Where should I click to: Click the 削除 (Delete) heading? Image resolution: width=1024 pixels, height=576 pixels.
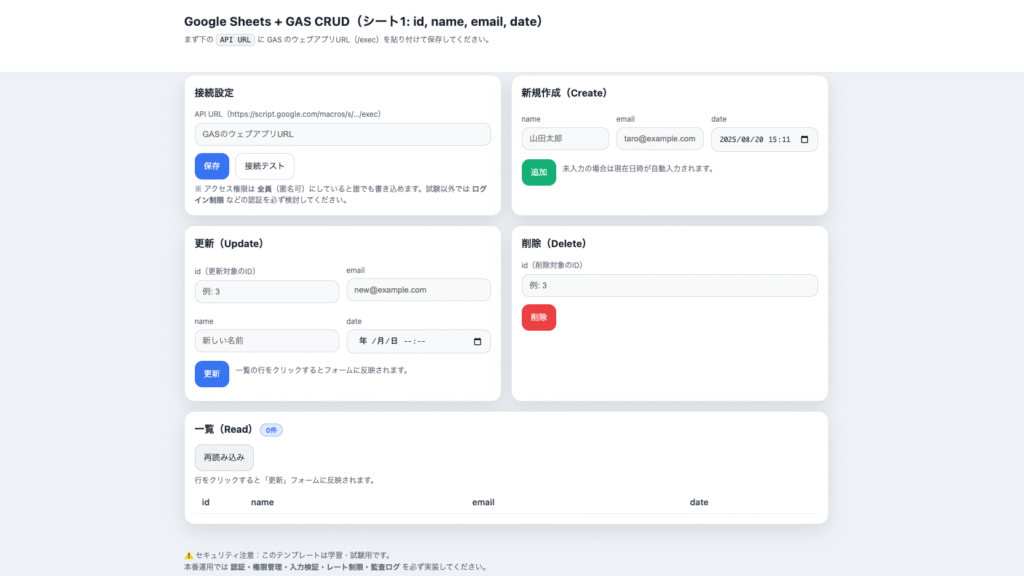554,244
